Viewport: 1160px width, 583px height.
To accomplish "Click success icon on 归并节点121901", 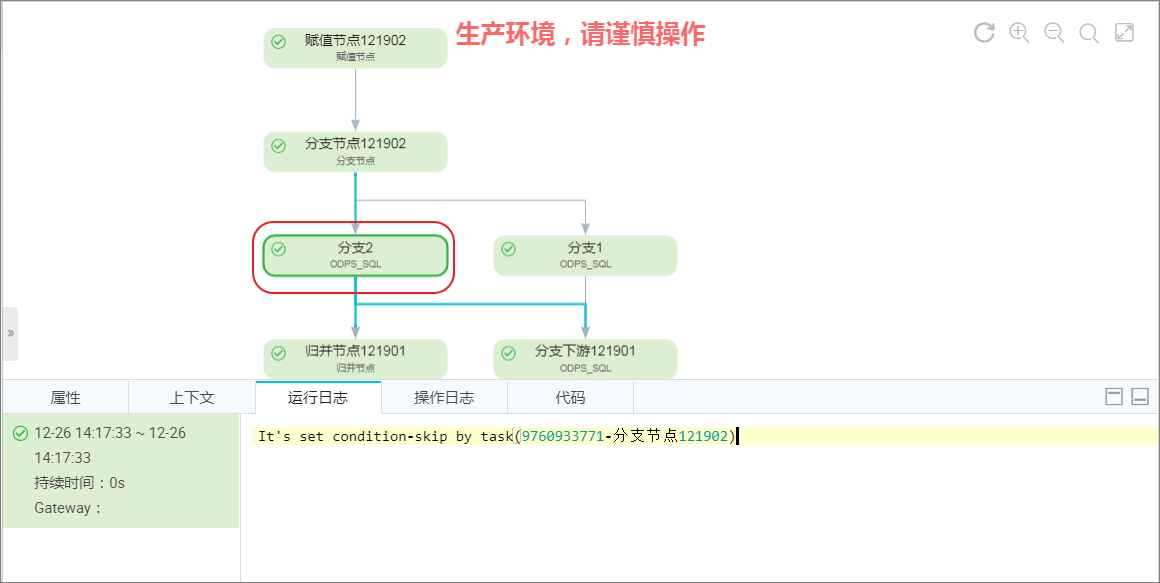I will [x=278, y=353].
